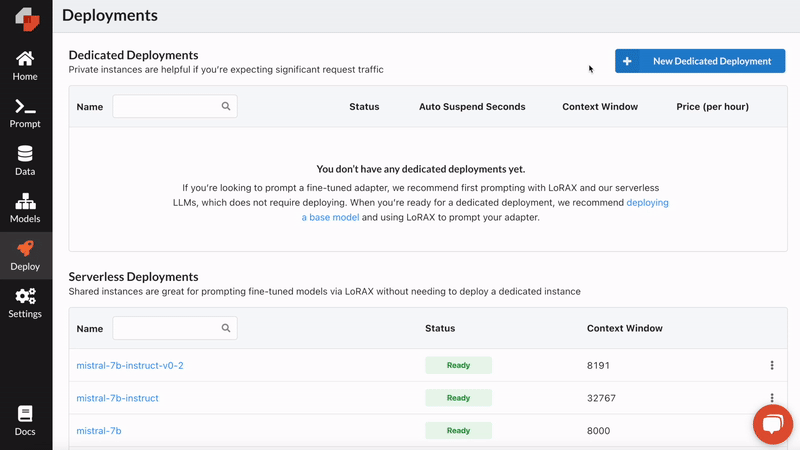Viewport: 800px width, 450px height.
Task: Open the Data section
Action: pyautogui.click(x=25, y=160)
